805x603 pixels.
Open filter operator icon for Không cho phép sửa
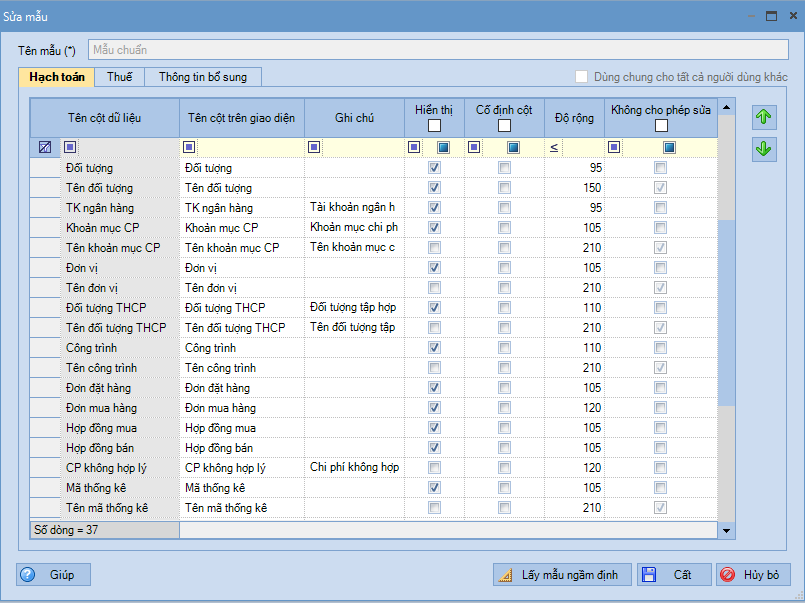[x=614, y=148]
